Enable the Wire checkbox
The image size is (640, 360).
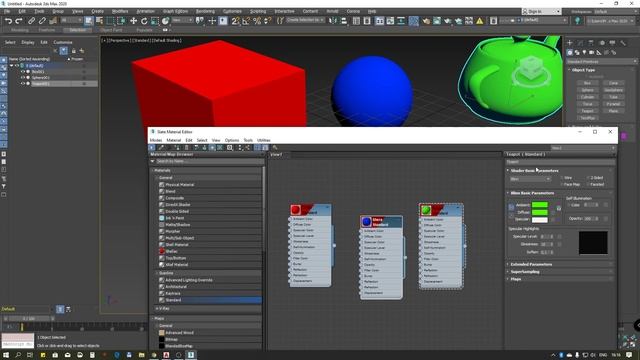[562, 178]
